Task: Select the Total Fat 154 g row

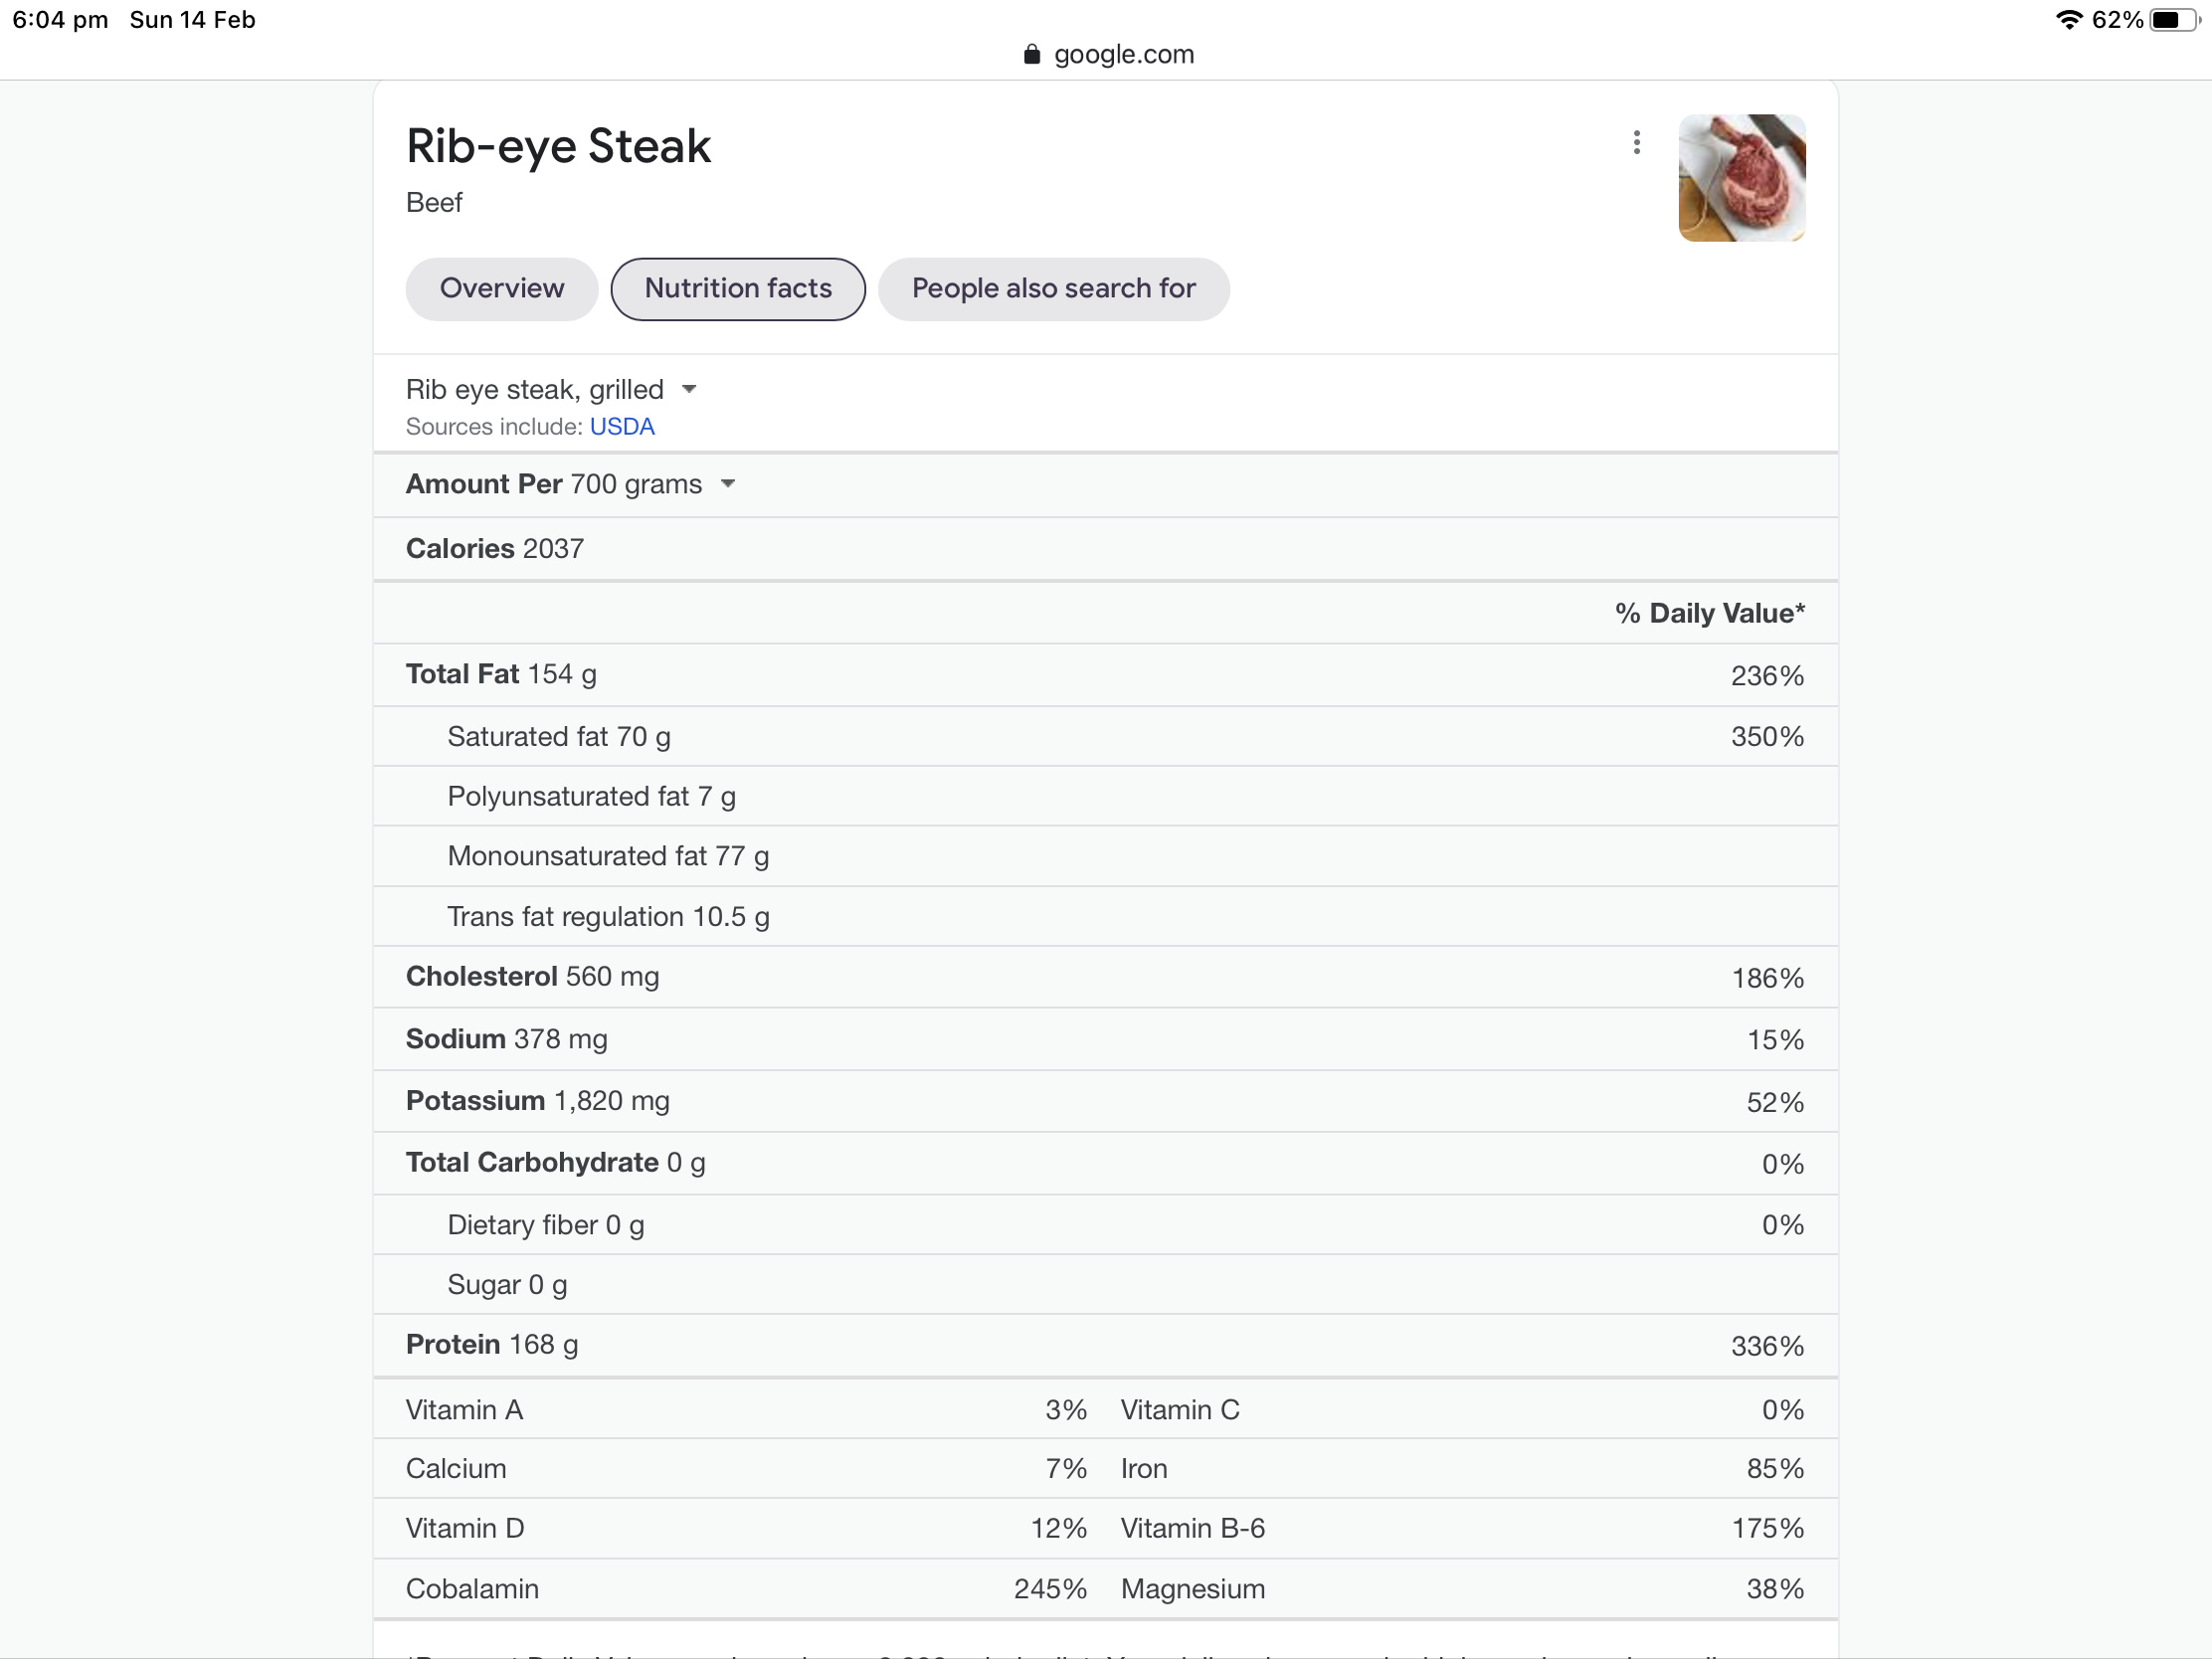Action: 1105,675
